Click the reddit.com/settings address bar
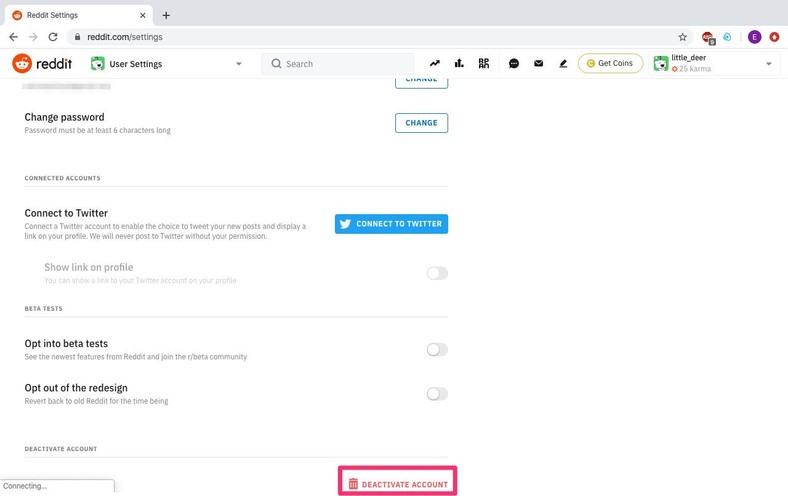The width and height of the screenshot is (788, 496). point(379,37)
